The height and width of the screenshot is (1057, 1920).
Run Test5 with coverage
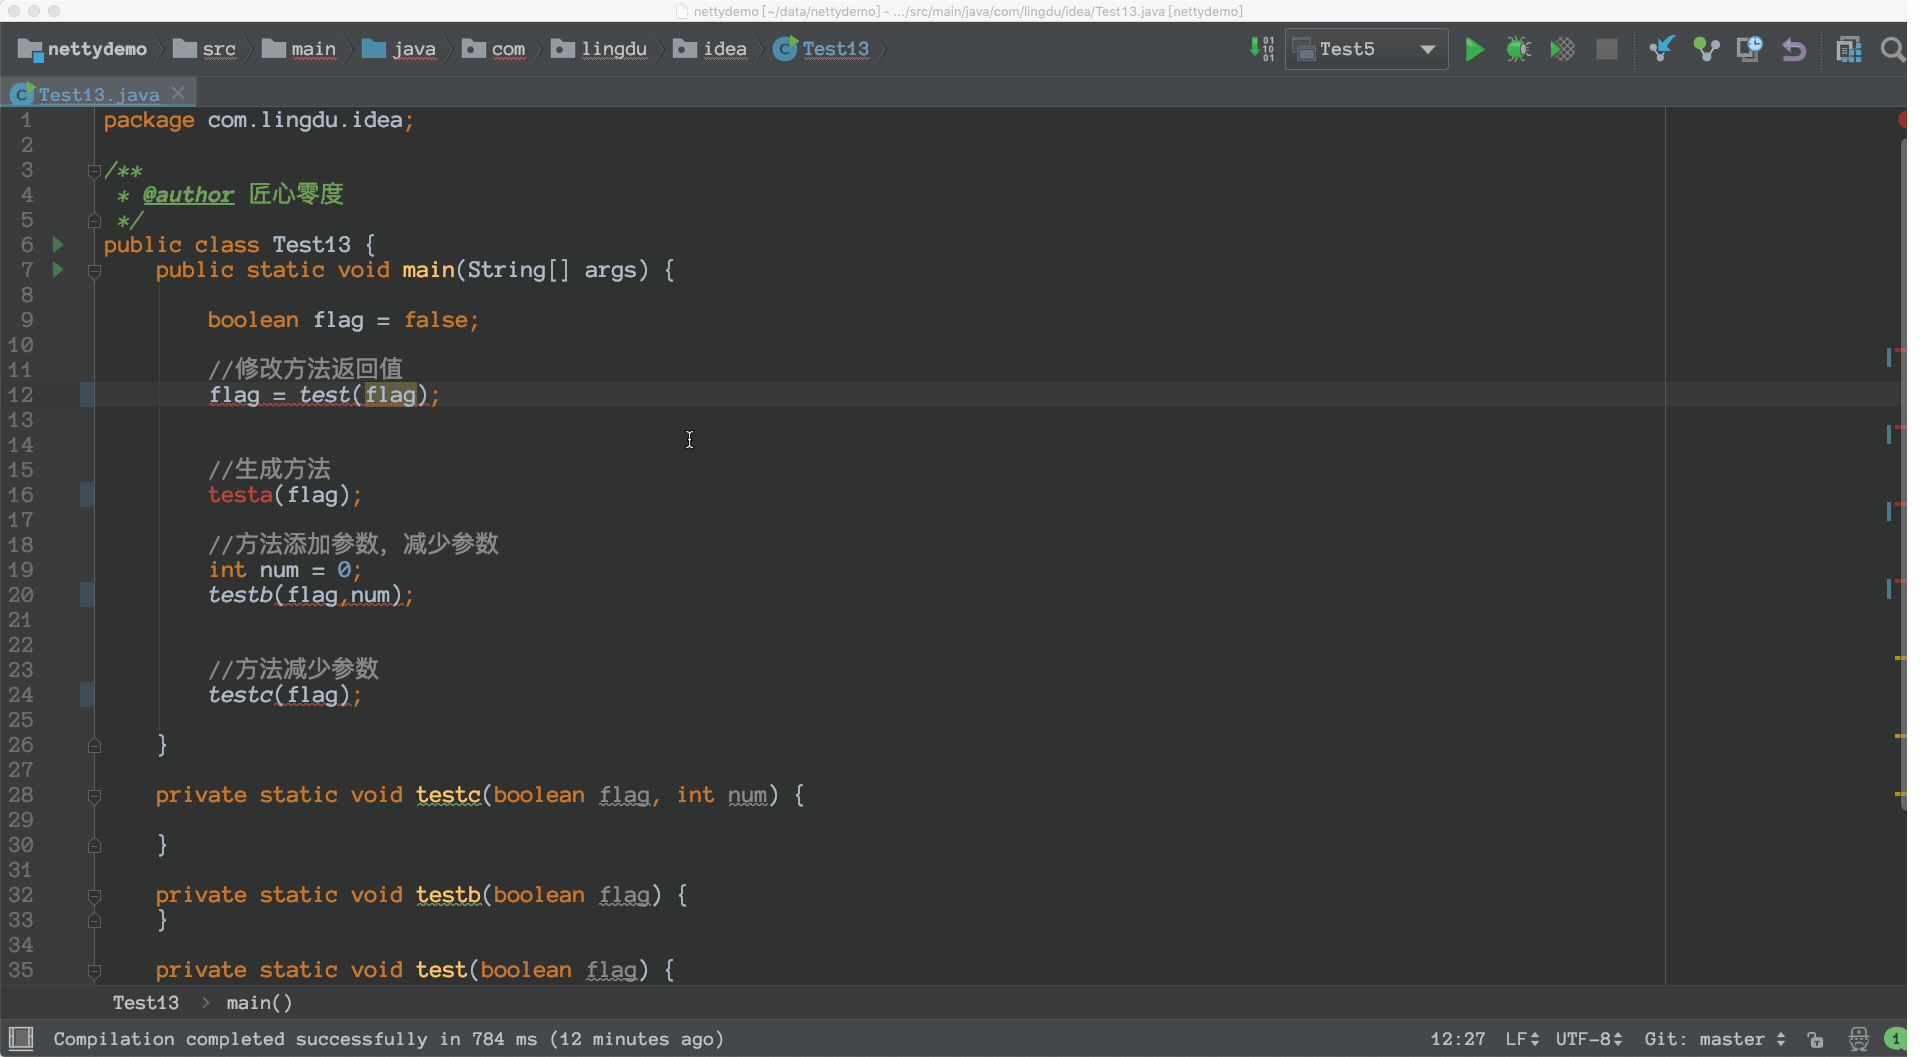(1562, 49)
